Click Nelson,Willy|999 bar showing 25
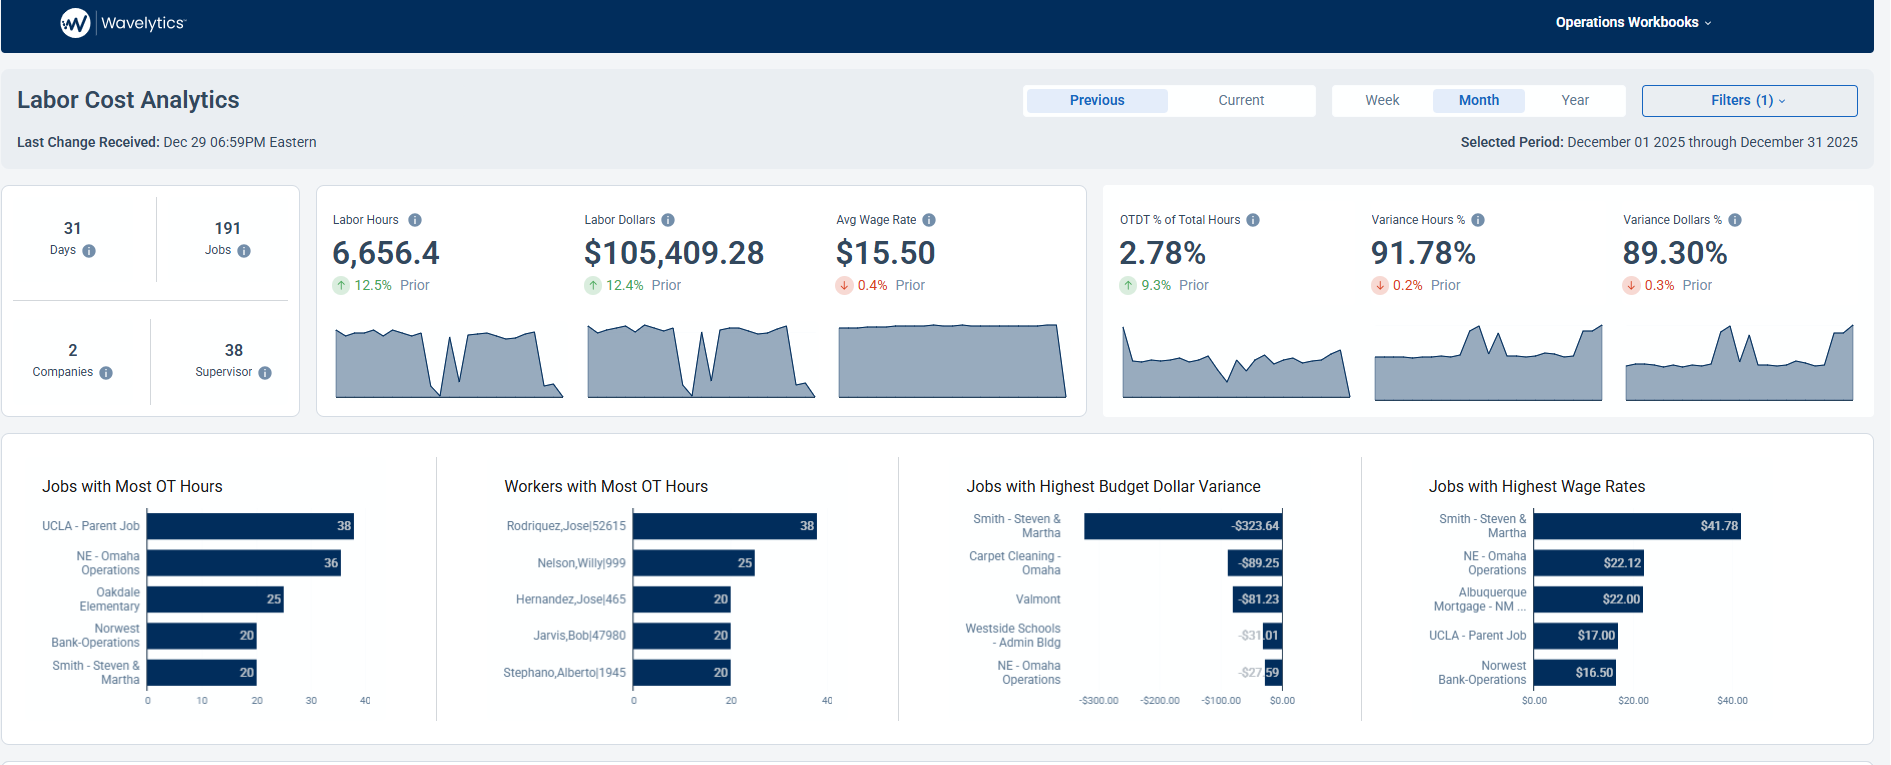The width and height of the screenshot is (1891, 765). pyautogui.click(x=694, y=563)
